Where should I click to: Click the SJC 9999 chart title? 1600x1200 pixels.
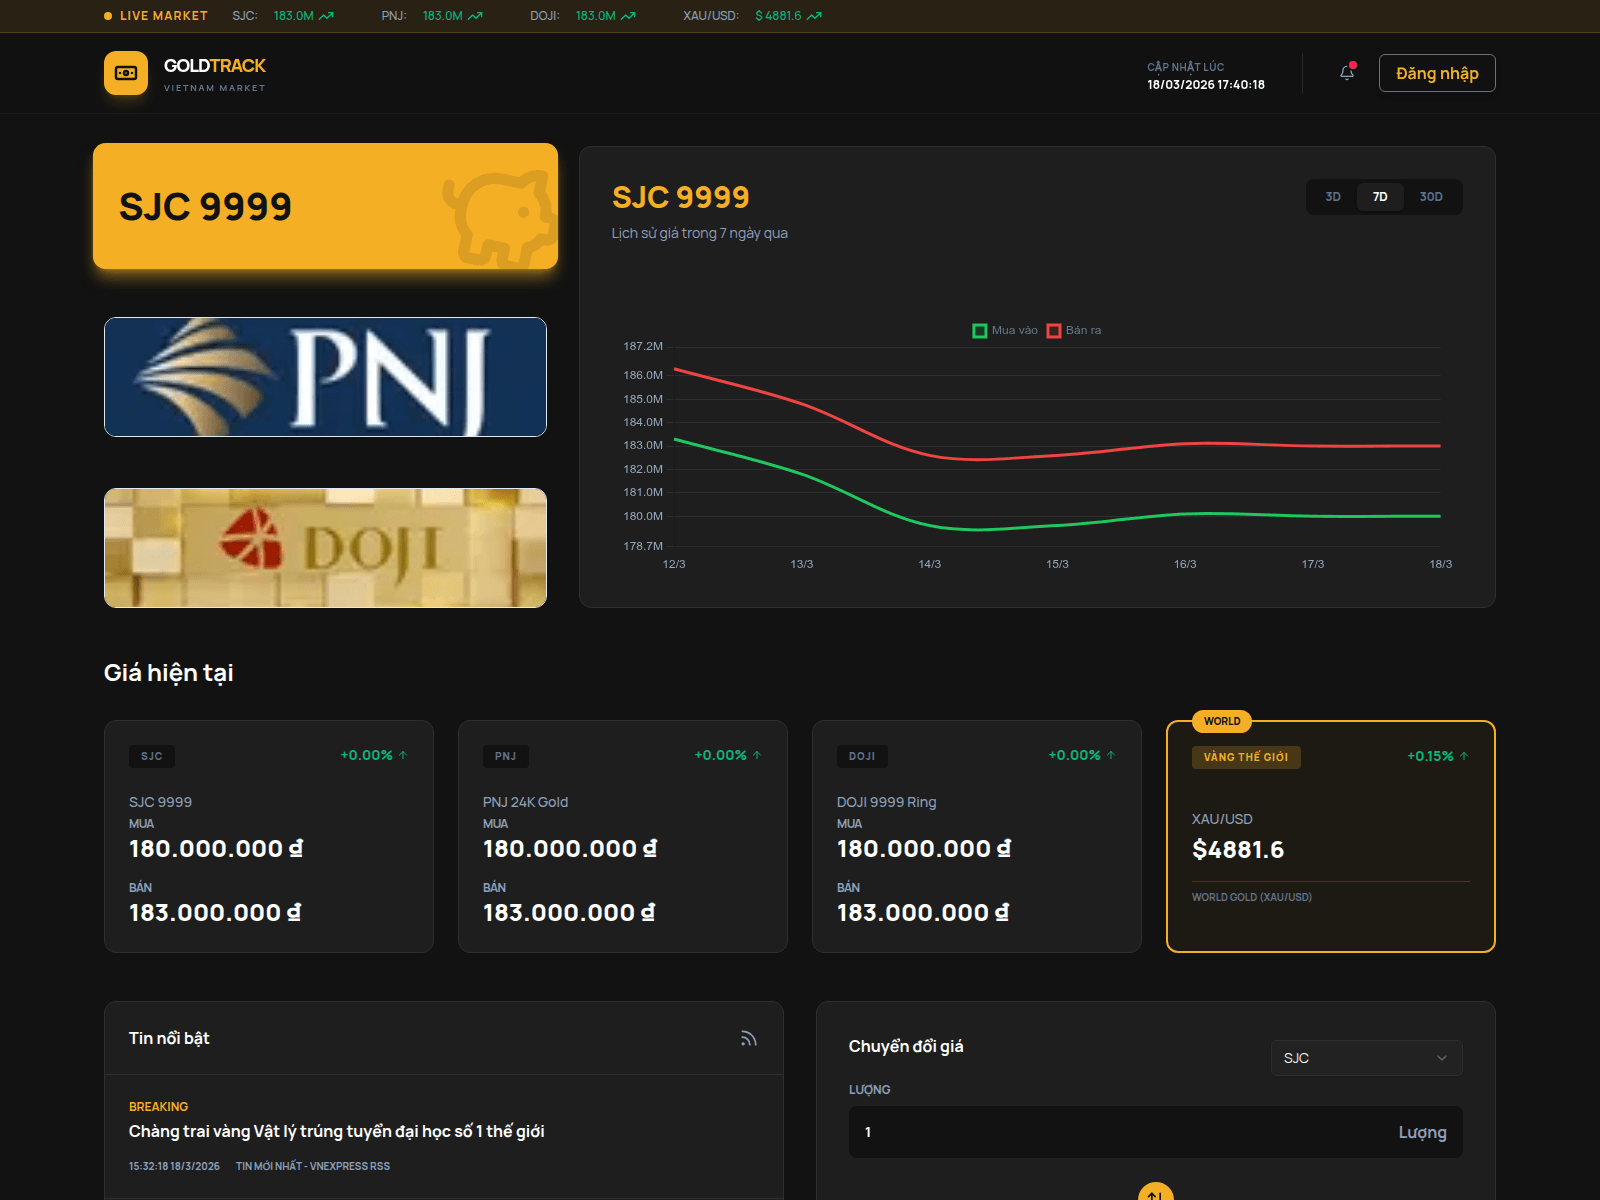[681, 197]
